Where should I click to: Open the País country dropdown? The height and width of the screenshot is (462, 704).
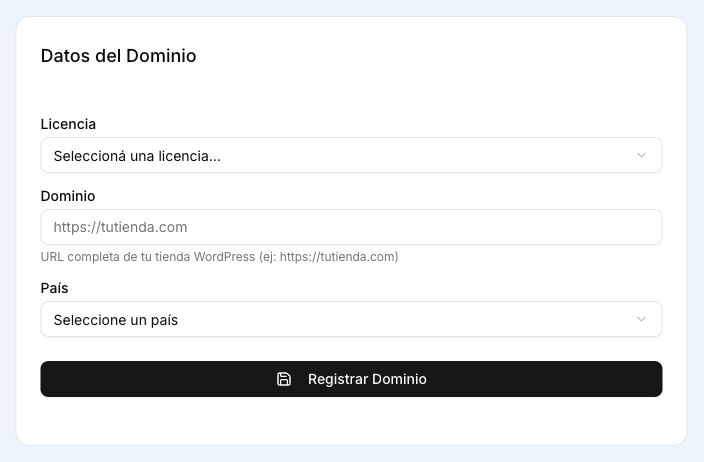pyautogui.click(x=351, y=319)
